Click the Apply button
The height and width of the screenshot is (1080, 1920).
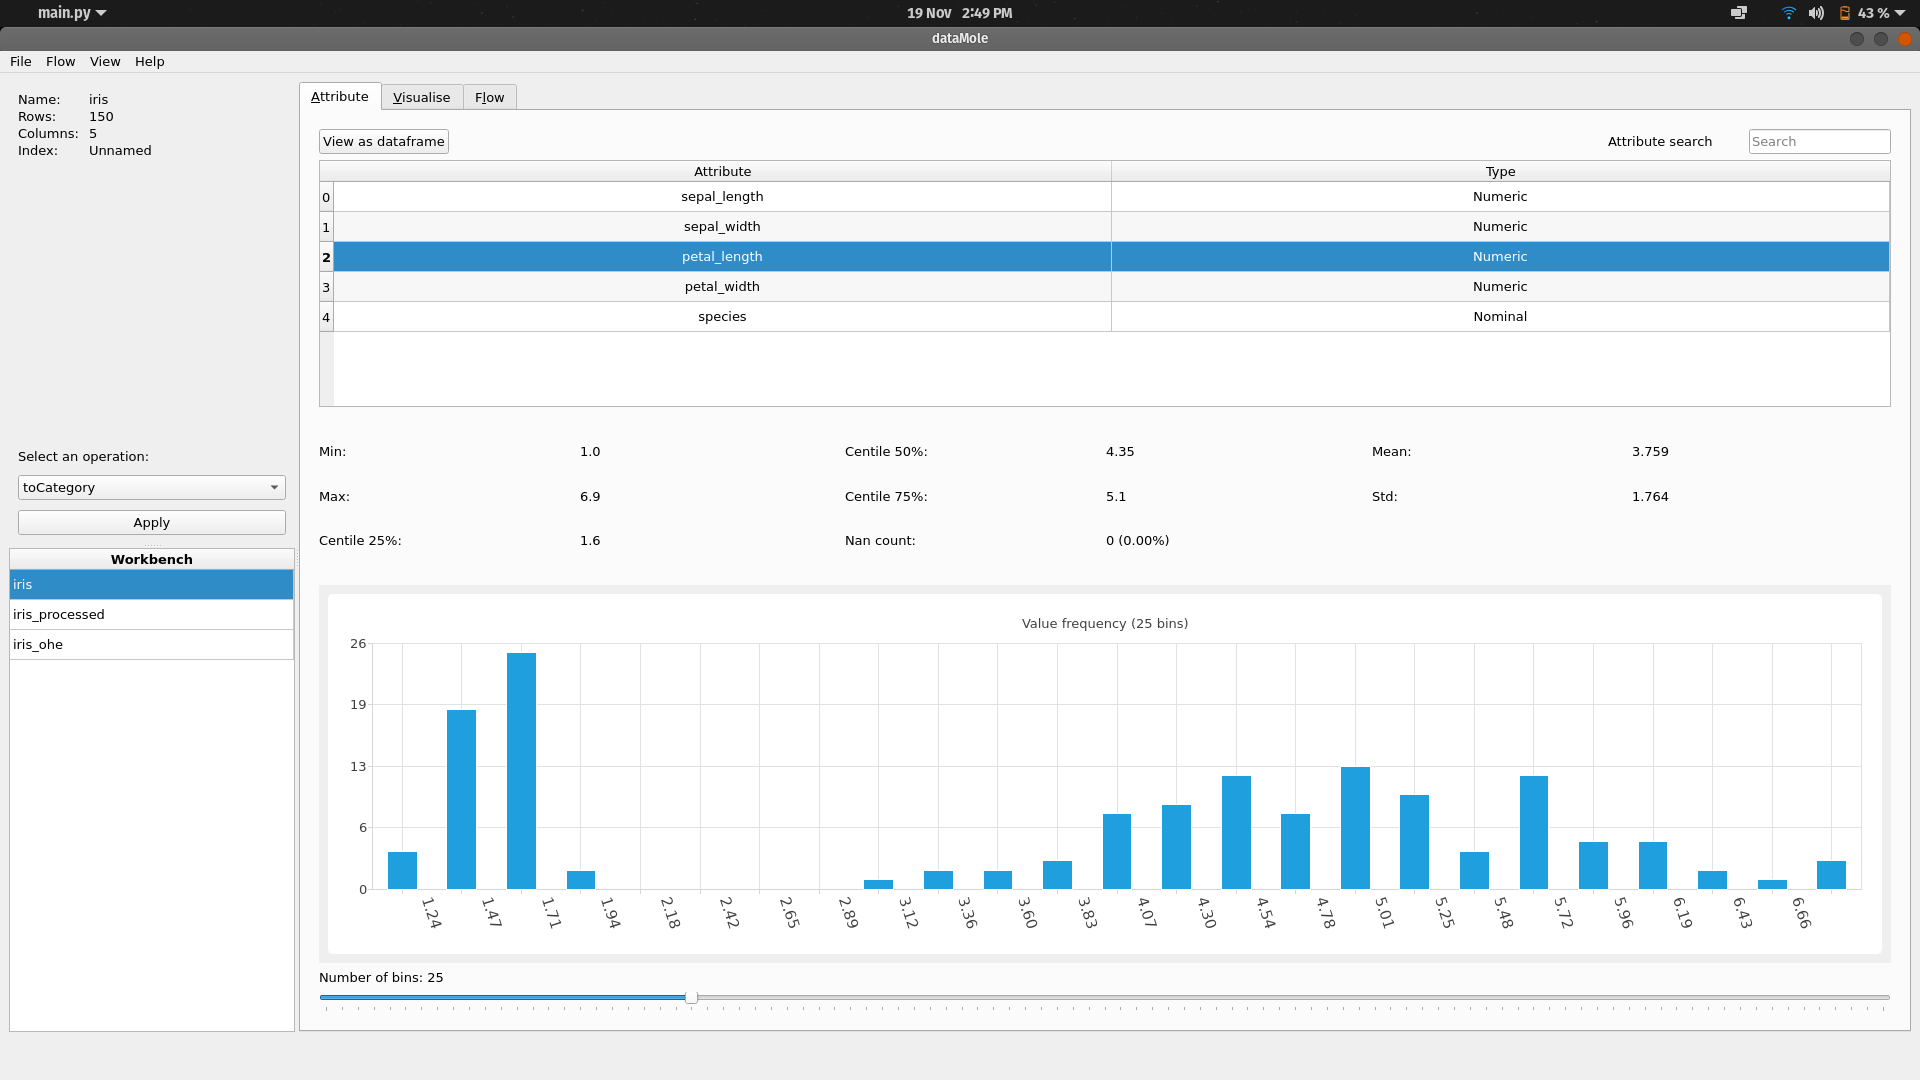pos(151,522)
